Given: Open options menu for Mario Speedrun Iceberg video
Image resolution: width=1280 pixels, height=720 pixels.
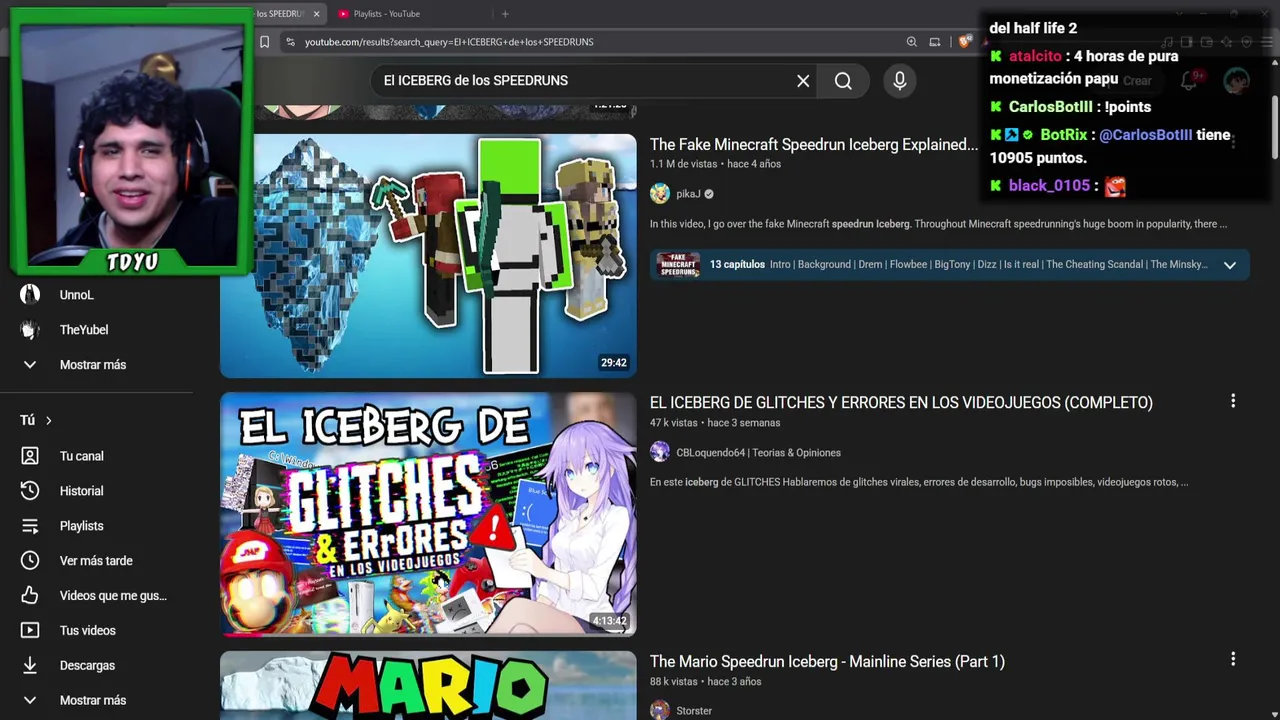Looking at the screenshot, I should pyautogui.click(x=1233, y=659).
